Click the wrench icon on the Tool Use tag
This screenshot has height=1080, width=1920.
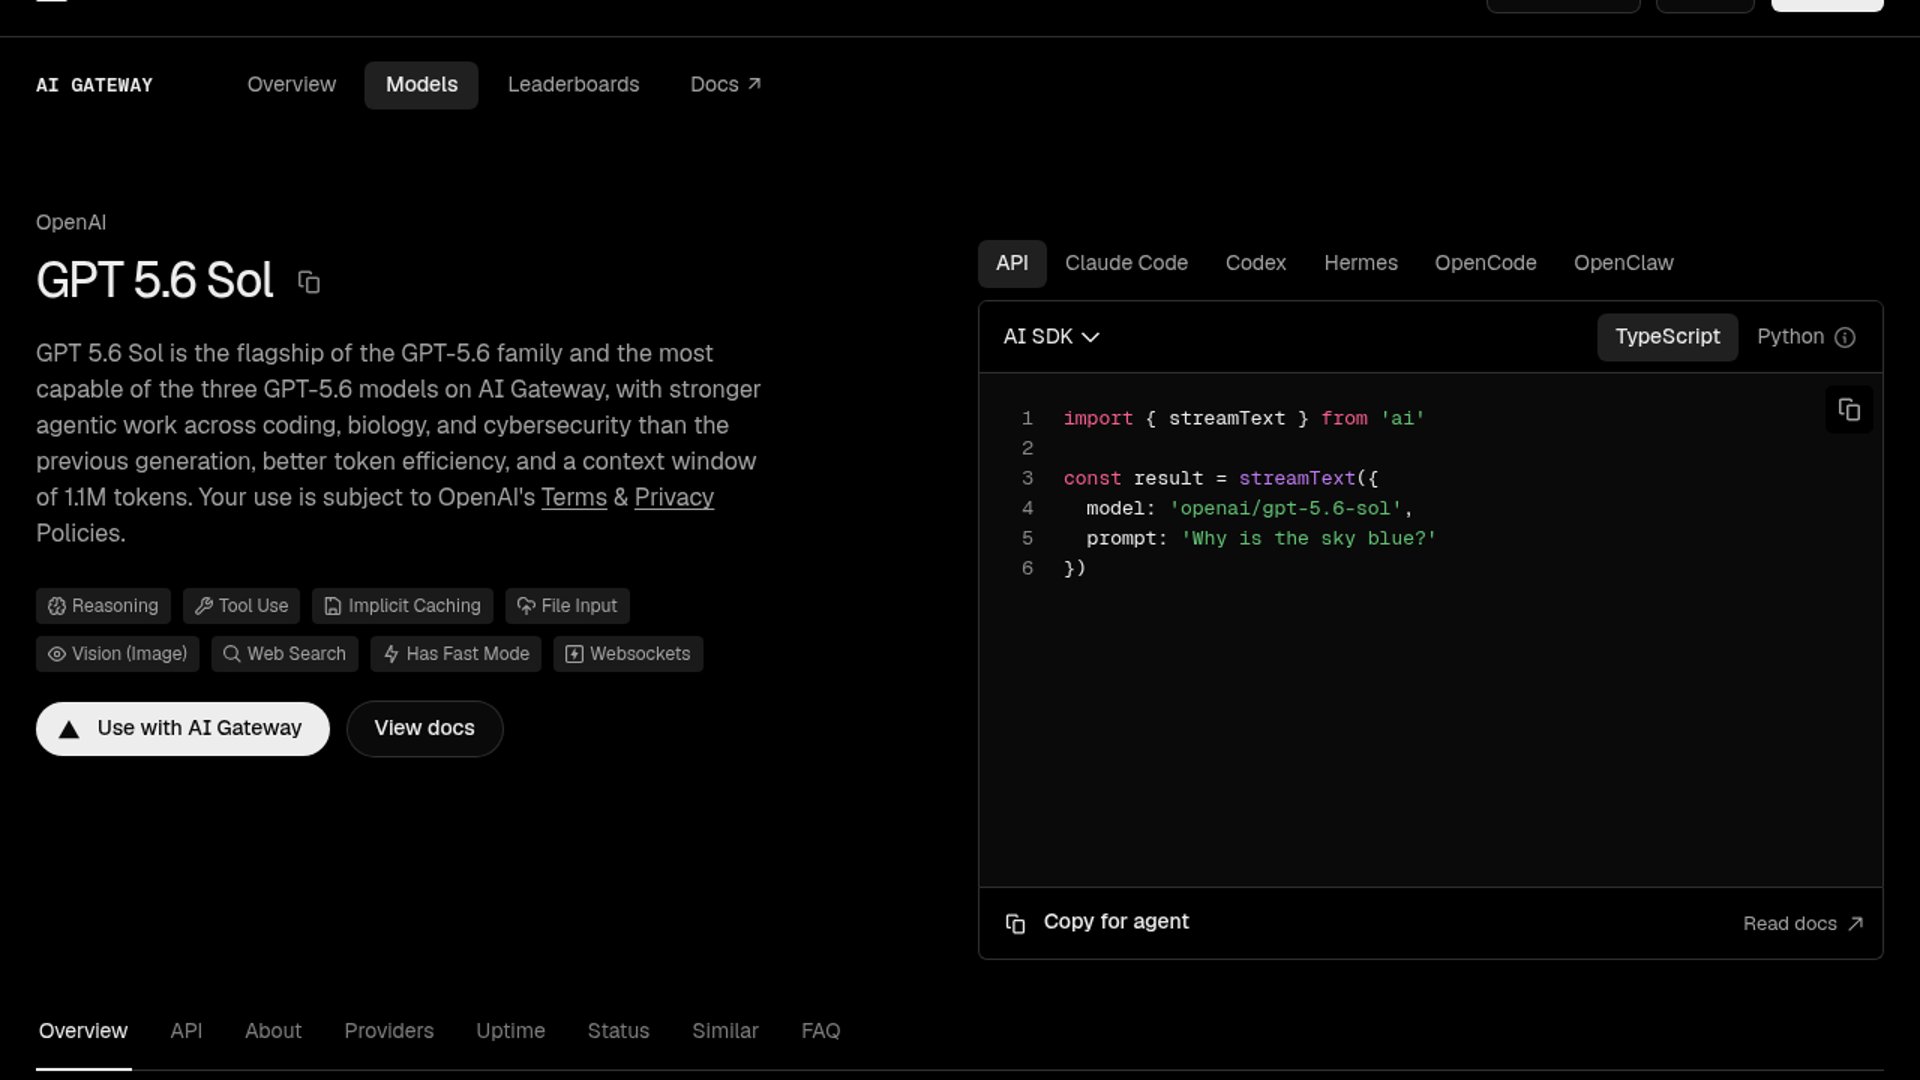click(x=203, y=606)
